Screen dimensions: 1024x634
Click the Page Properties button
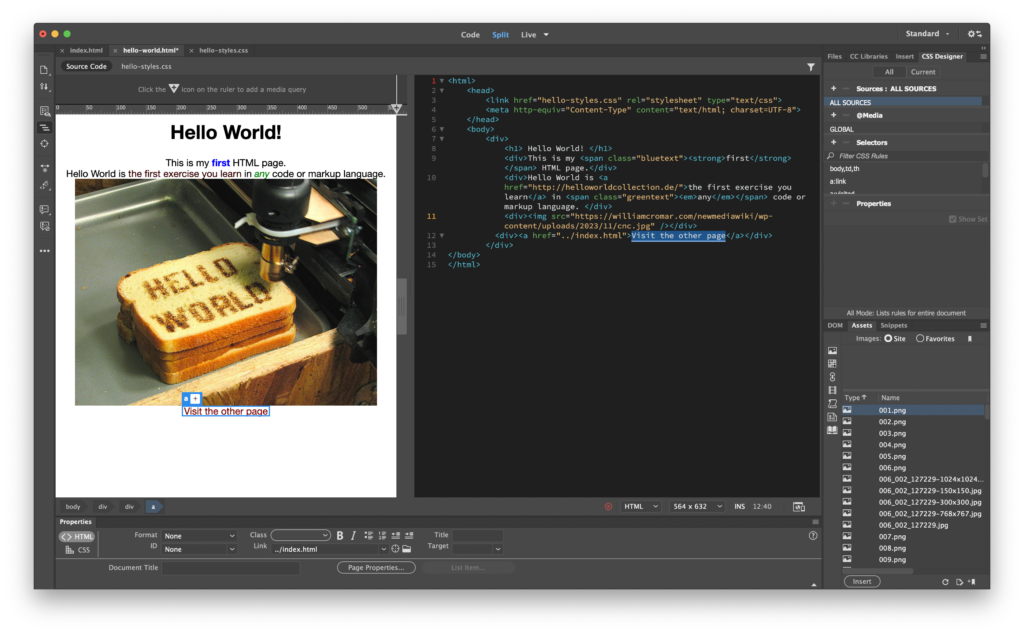[376, 568]
